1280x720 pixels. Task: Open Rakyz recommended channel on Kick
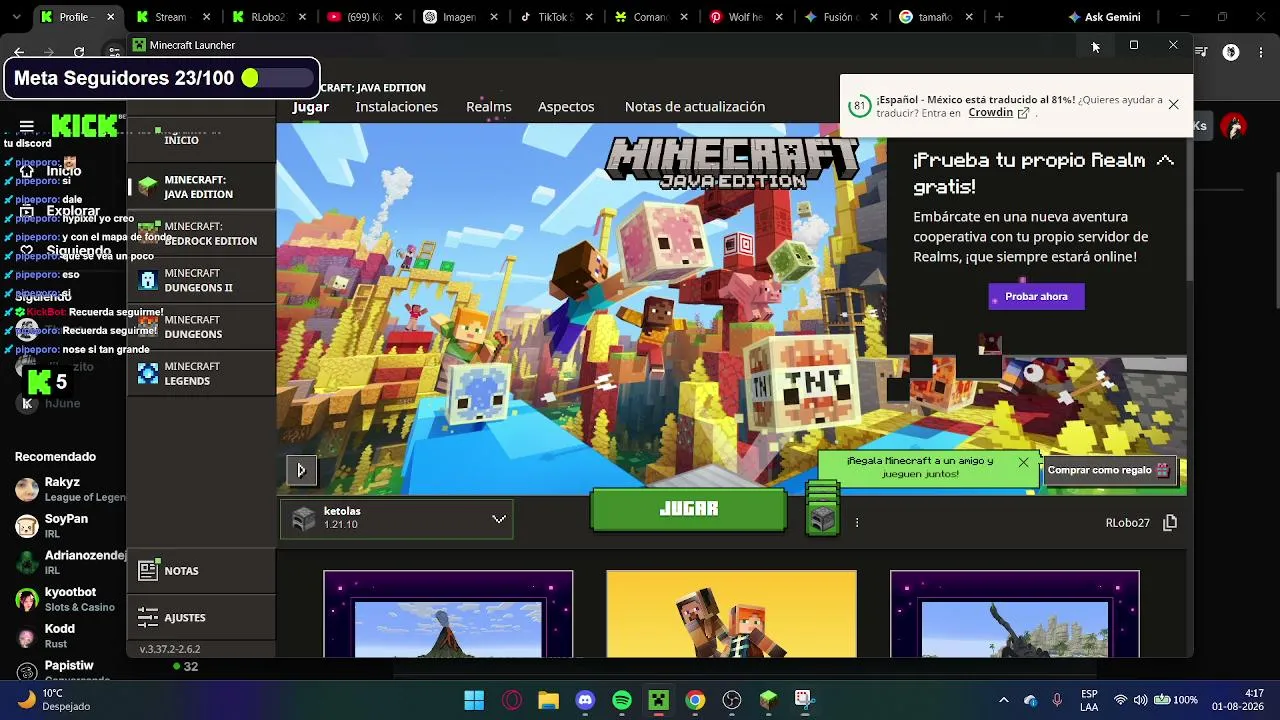[x=70, y=489]
